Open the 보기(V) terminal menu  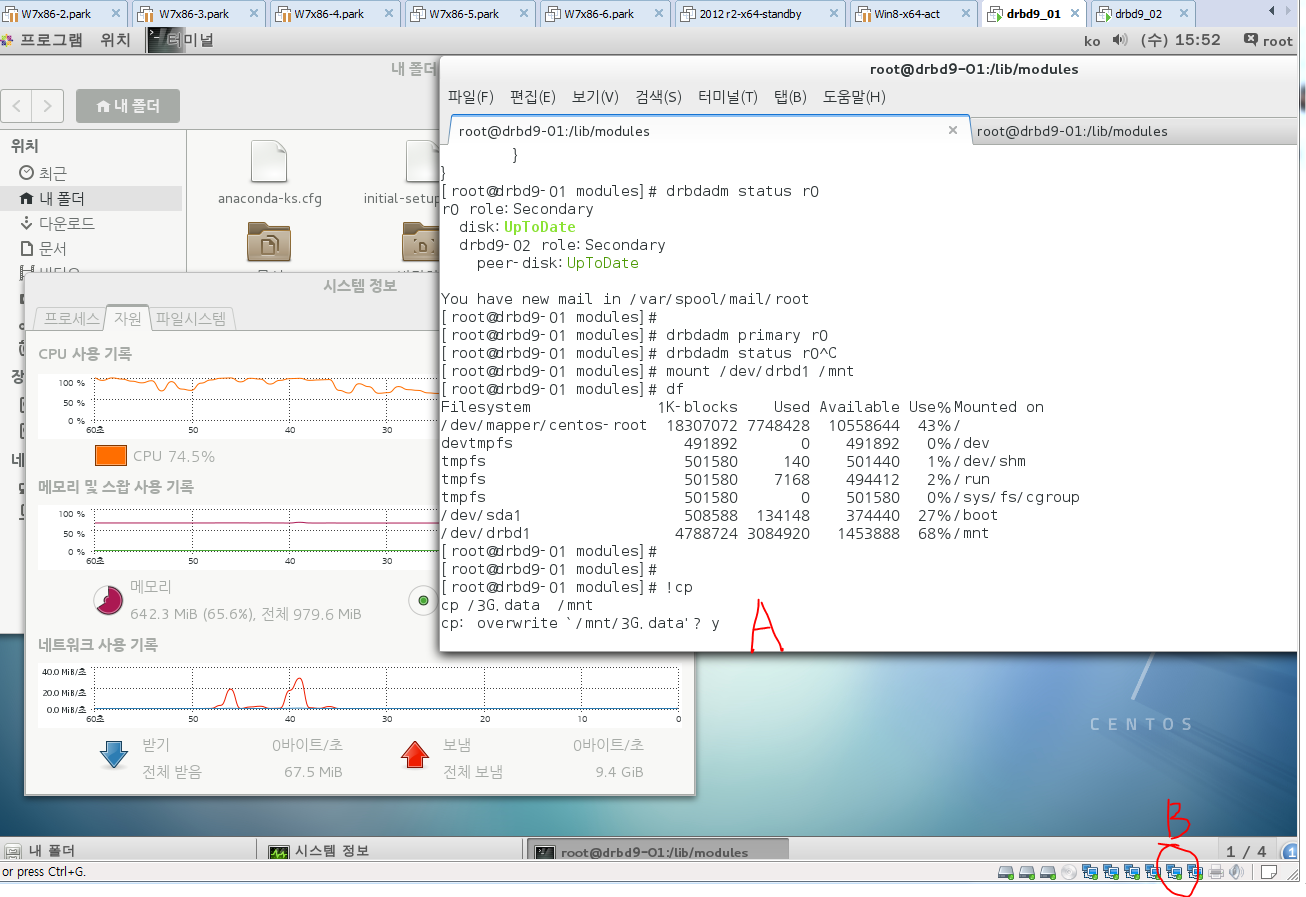pyautogui.click(x=595, y=97)
